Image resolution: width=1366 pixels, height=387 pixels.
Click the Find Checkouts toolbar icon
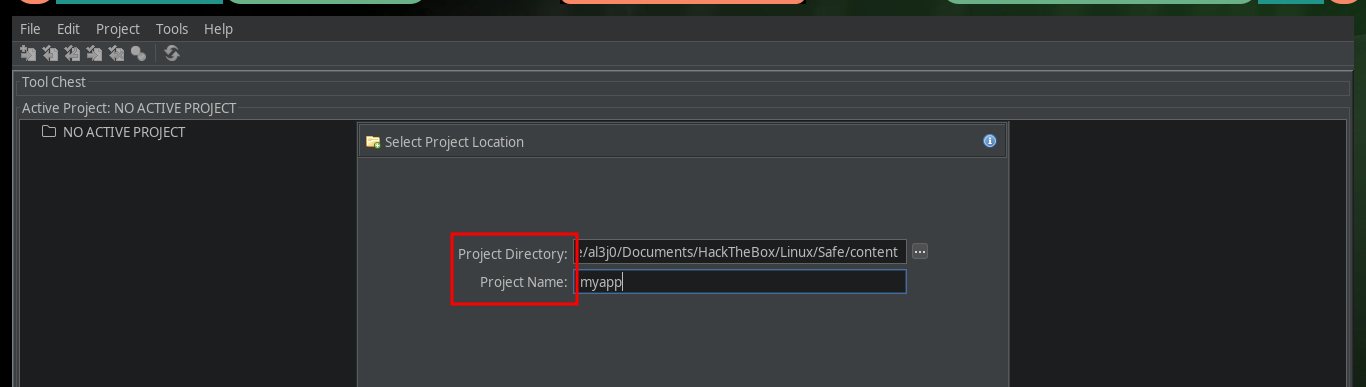138,53
